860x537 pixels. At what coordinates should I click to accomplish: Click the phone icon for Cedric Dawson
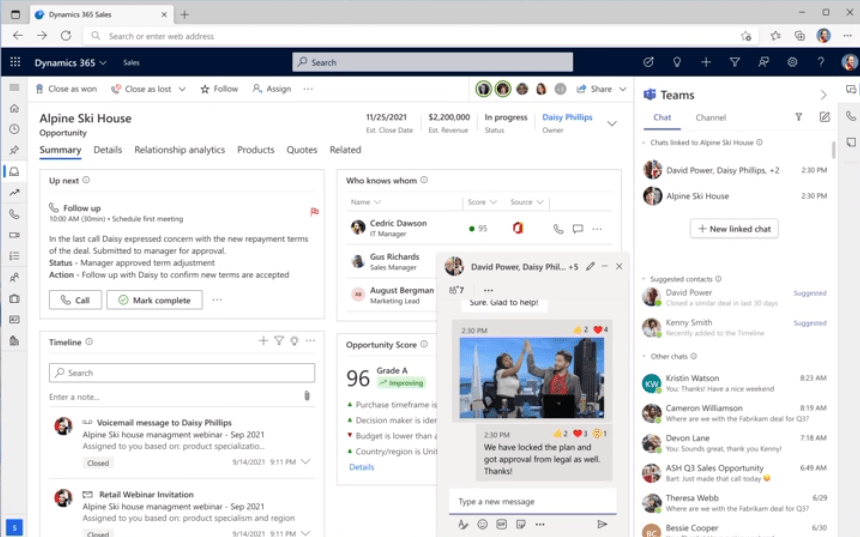(x=558, y=228)
